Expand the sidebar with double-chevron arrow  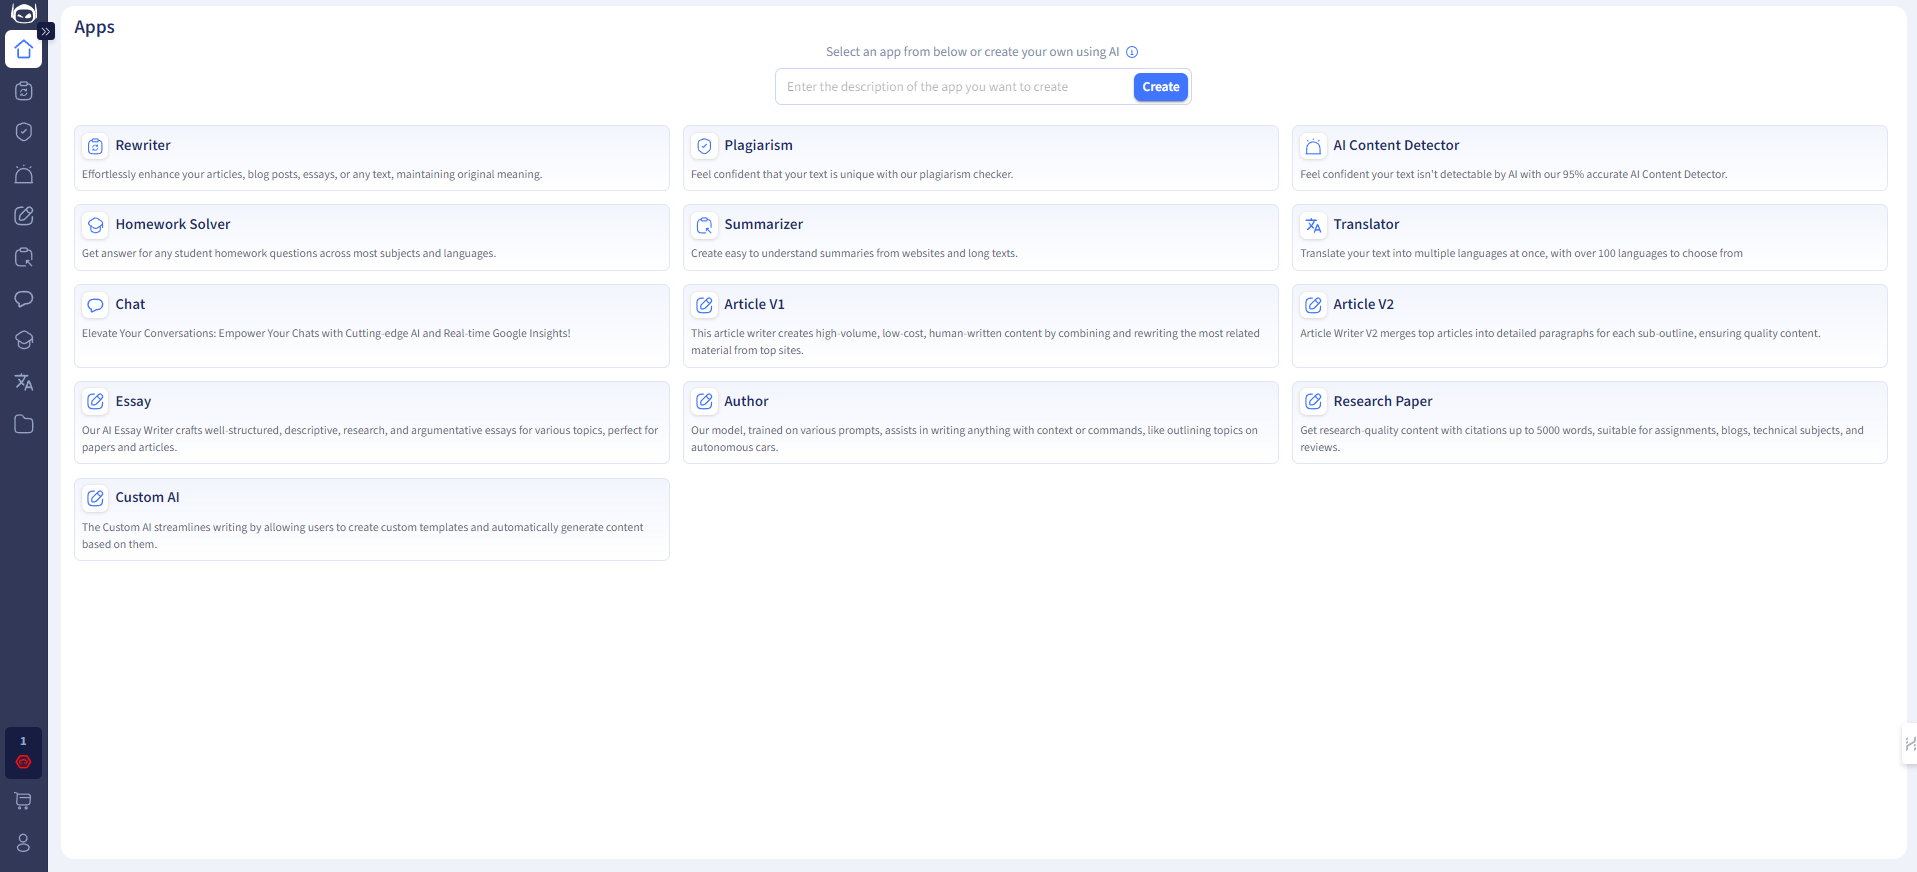46,31
